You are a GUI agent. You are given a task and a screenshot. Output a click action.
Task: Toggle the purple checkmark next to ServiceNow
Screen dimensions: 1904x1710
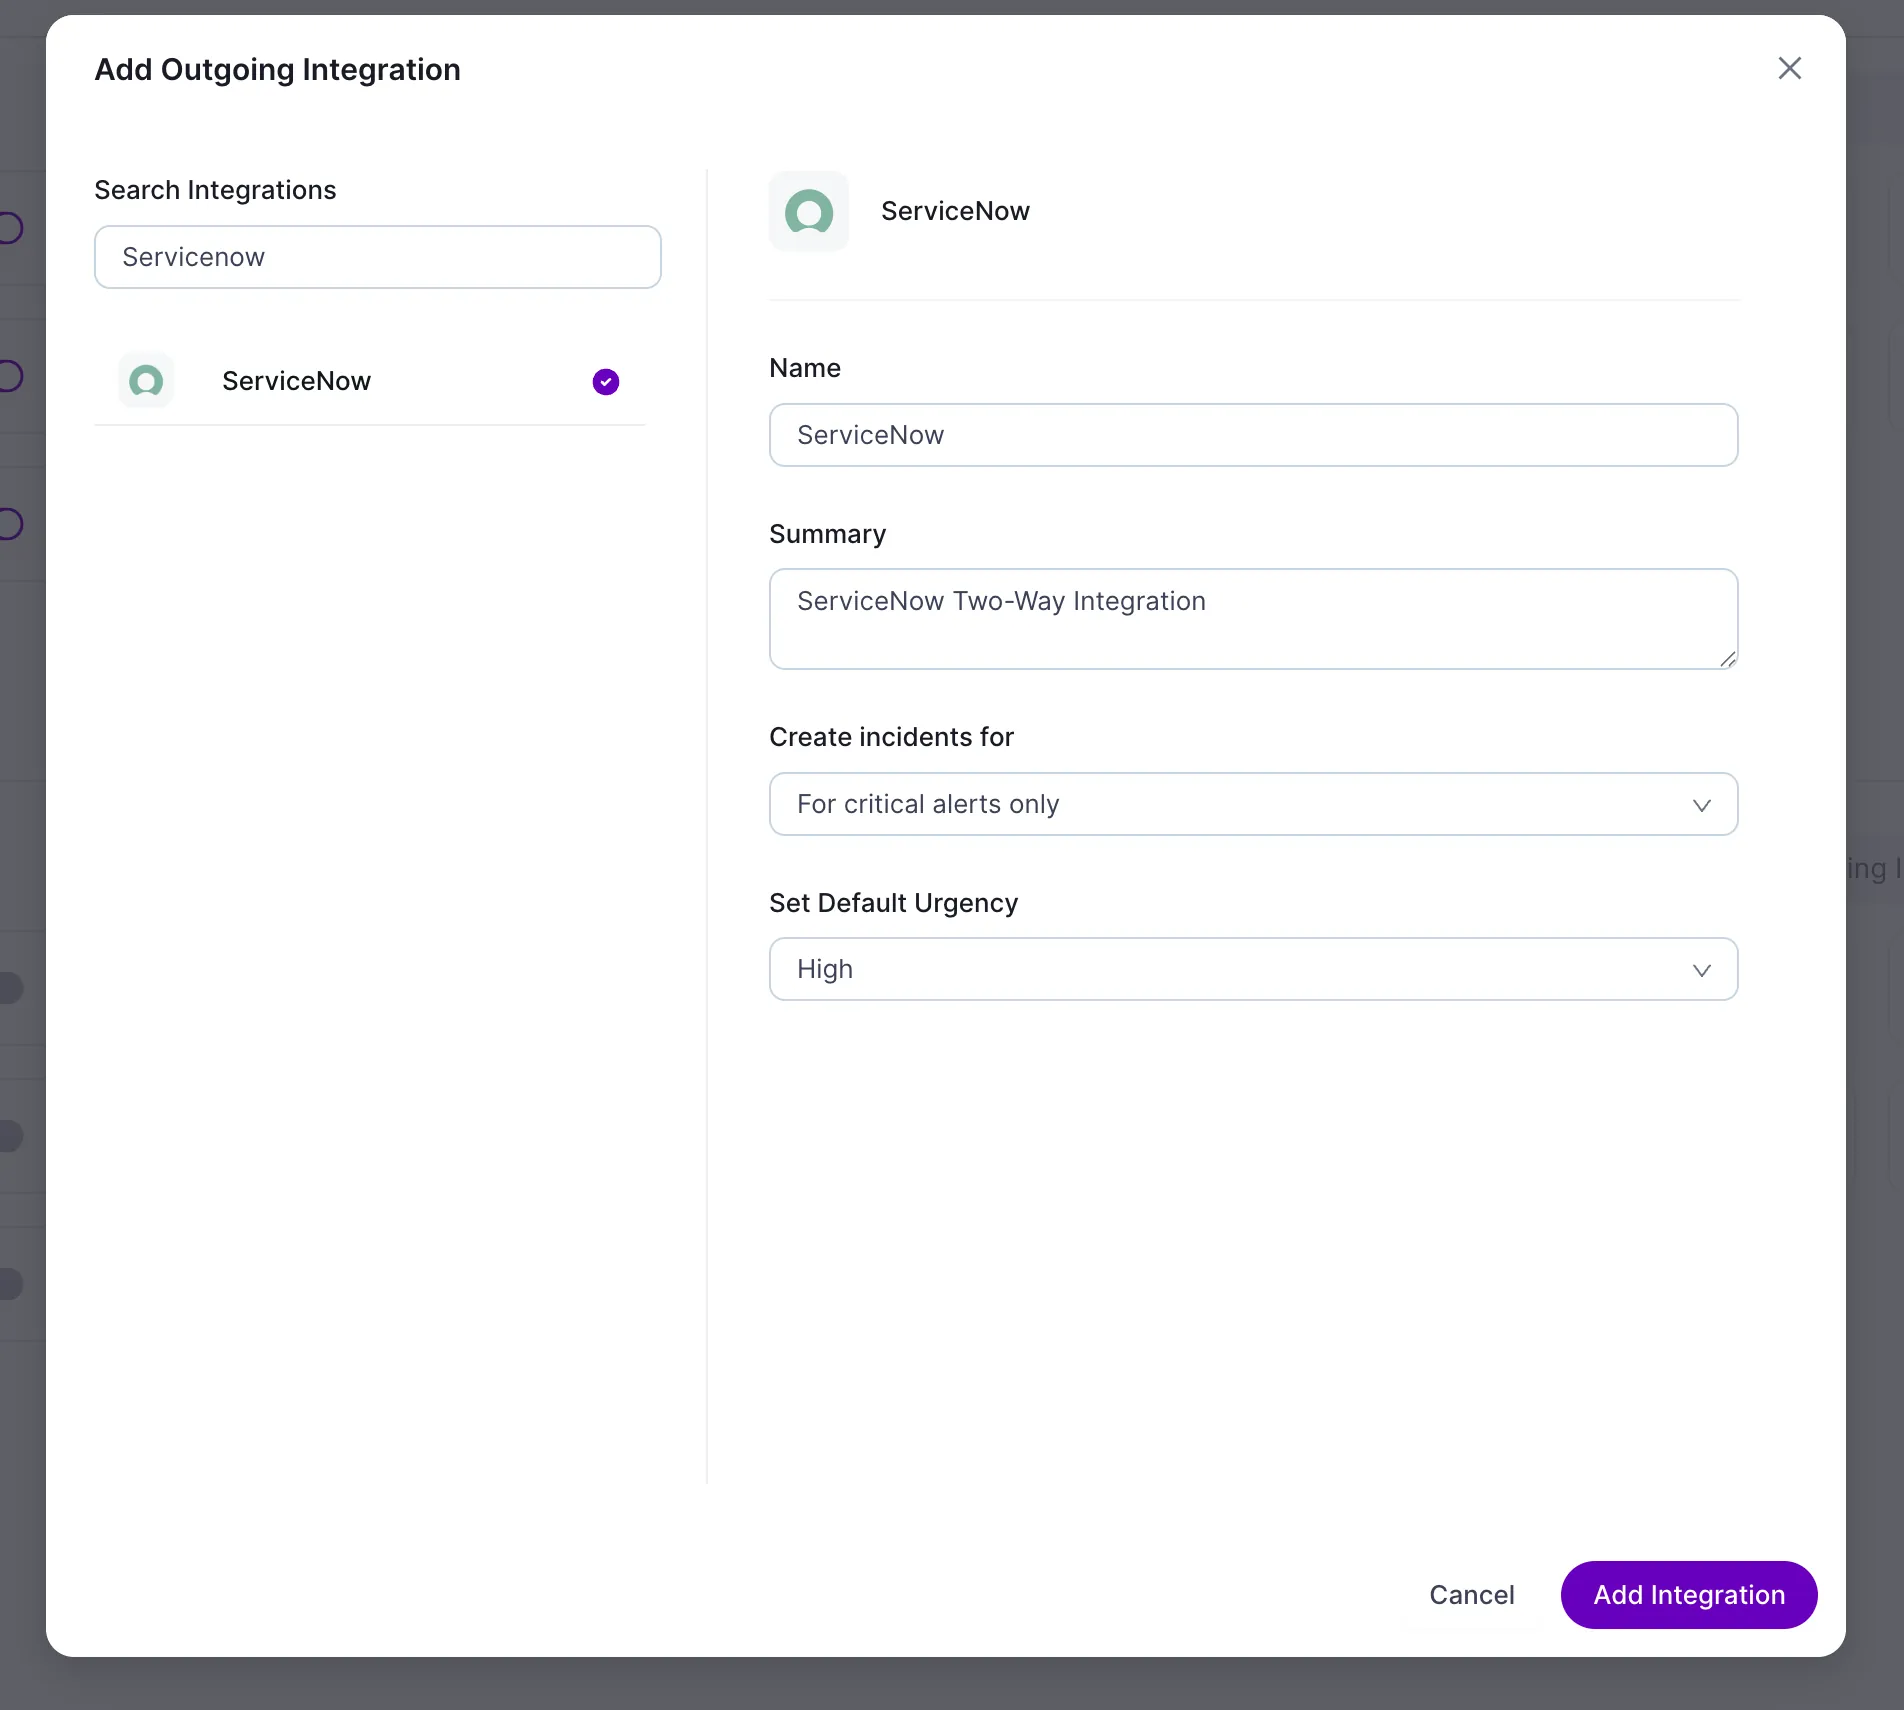tap(606, 382)
